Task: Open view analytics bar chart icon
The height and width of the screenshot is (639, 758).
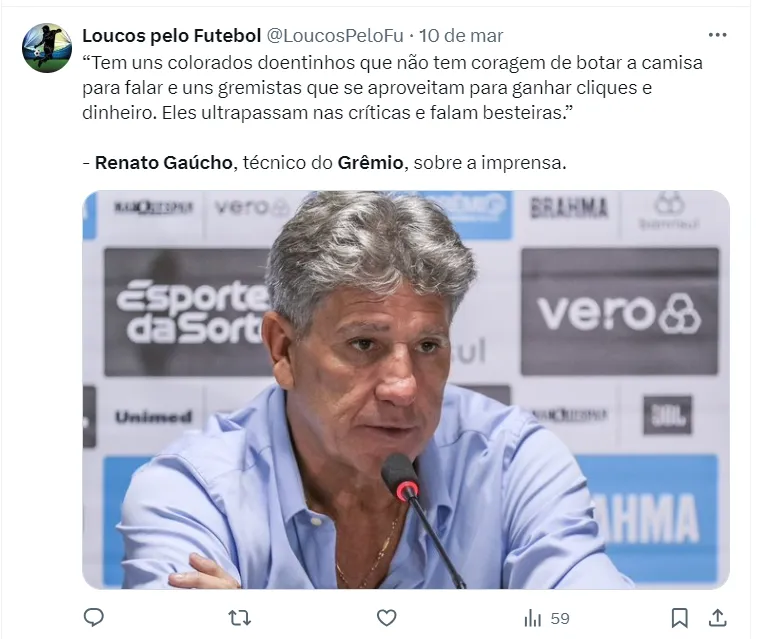Action: (x=532, y=618)
